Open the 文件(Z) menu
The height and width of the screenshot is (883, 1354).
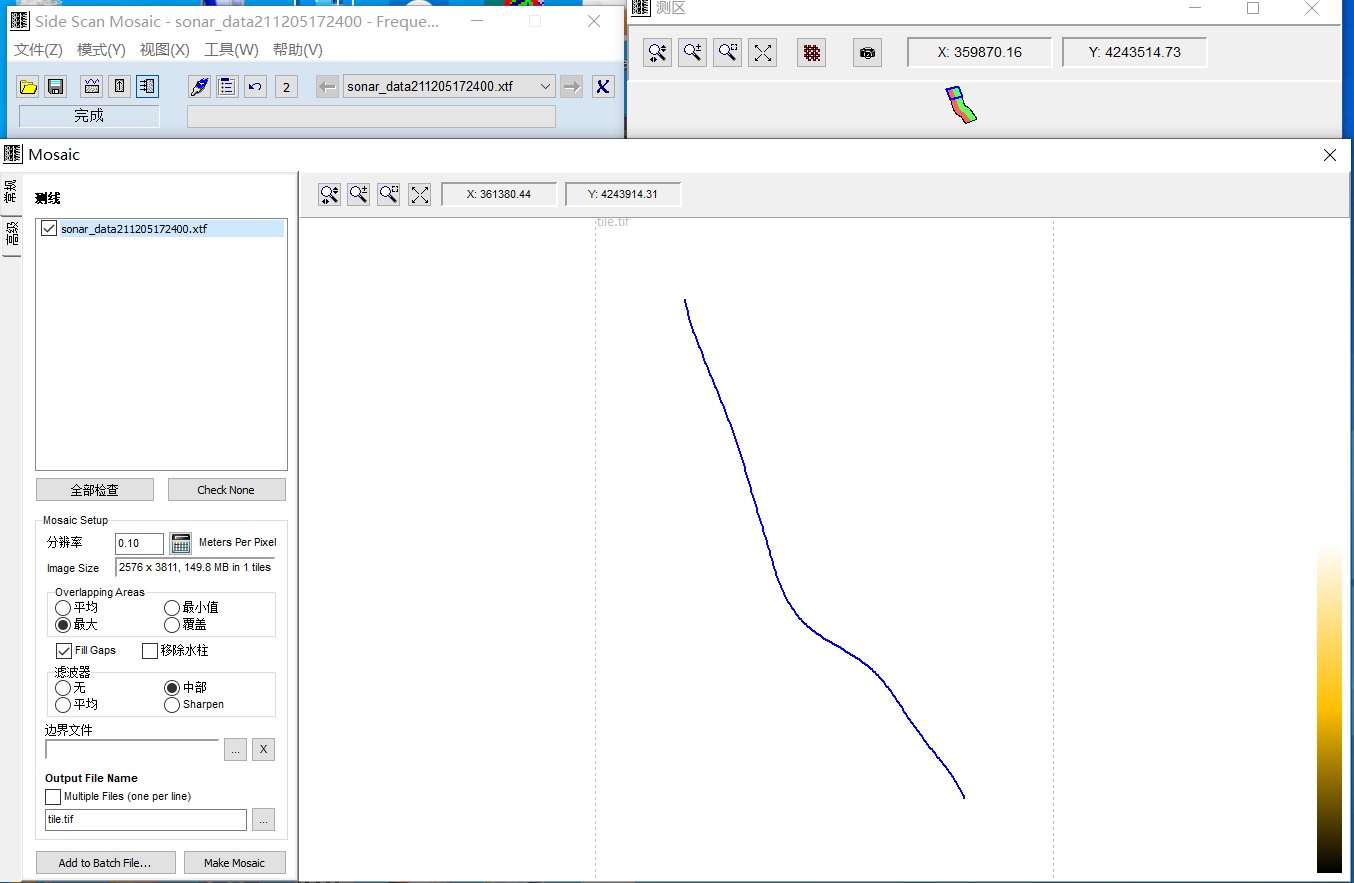point(38,50)
